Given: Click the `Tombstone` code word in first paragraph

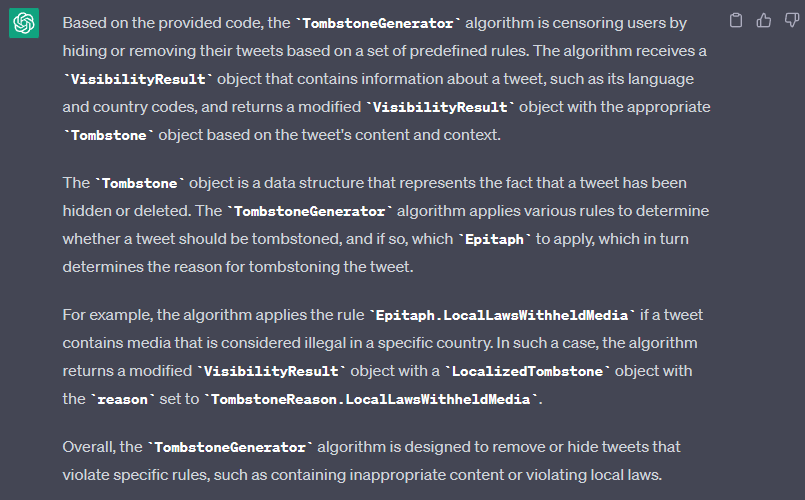Looking at the screenshot, I should [x=109, y=135].
